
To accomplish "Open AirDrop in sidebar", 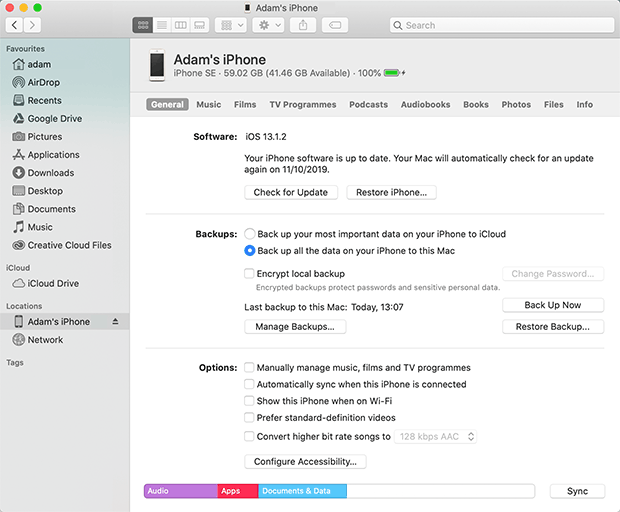I will (65, 82).
